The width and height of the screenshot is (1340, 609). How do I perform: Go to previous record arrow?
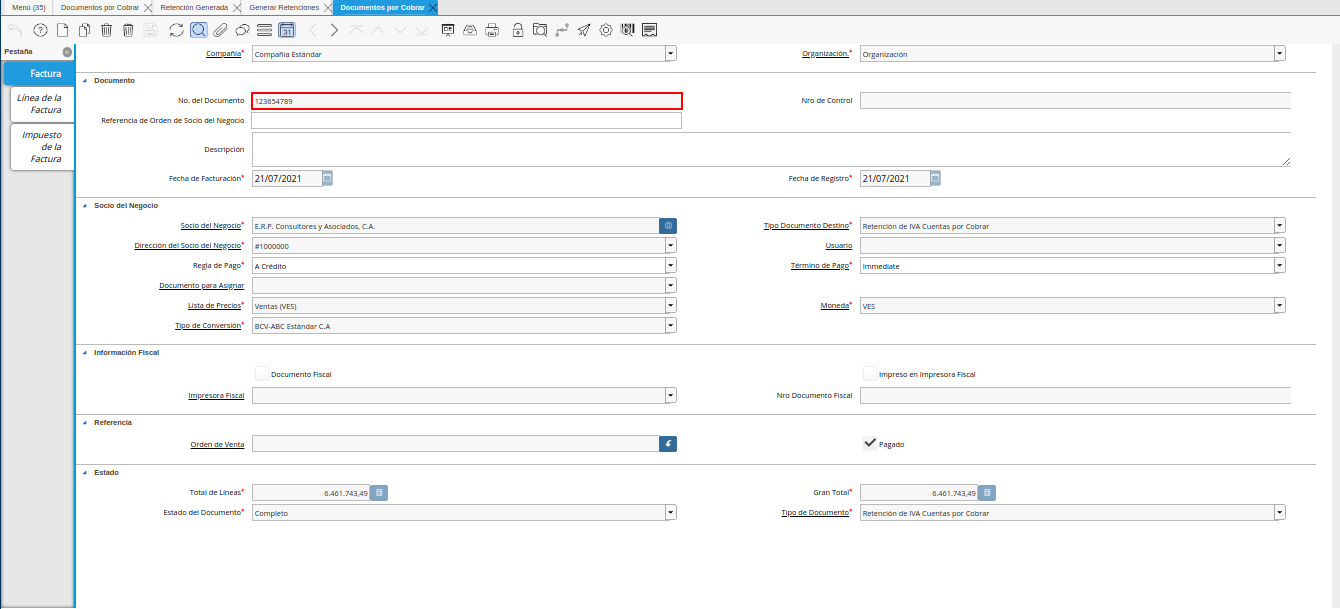(x=312, y=30)
